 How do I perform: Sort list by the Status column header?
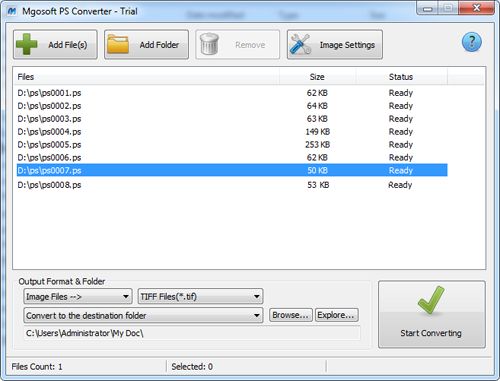(x=401, y=77)
